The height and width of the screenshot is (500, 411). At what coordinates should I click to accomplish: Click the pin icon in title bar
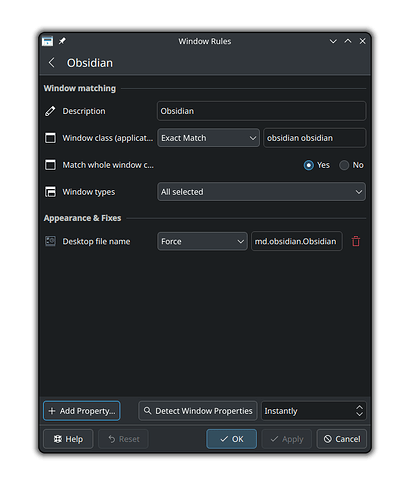(62, 41)
